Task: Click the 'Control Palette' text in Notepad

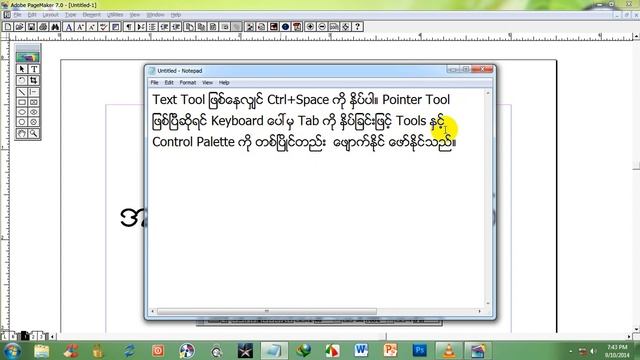Action: pos(193,142)
